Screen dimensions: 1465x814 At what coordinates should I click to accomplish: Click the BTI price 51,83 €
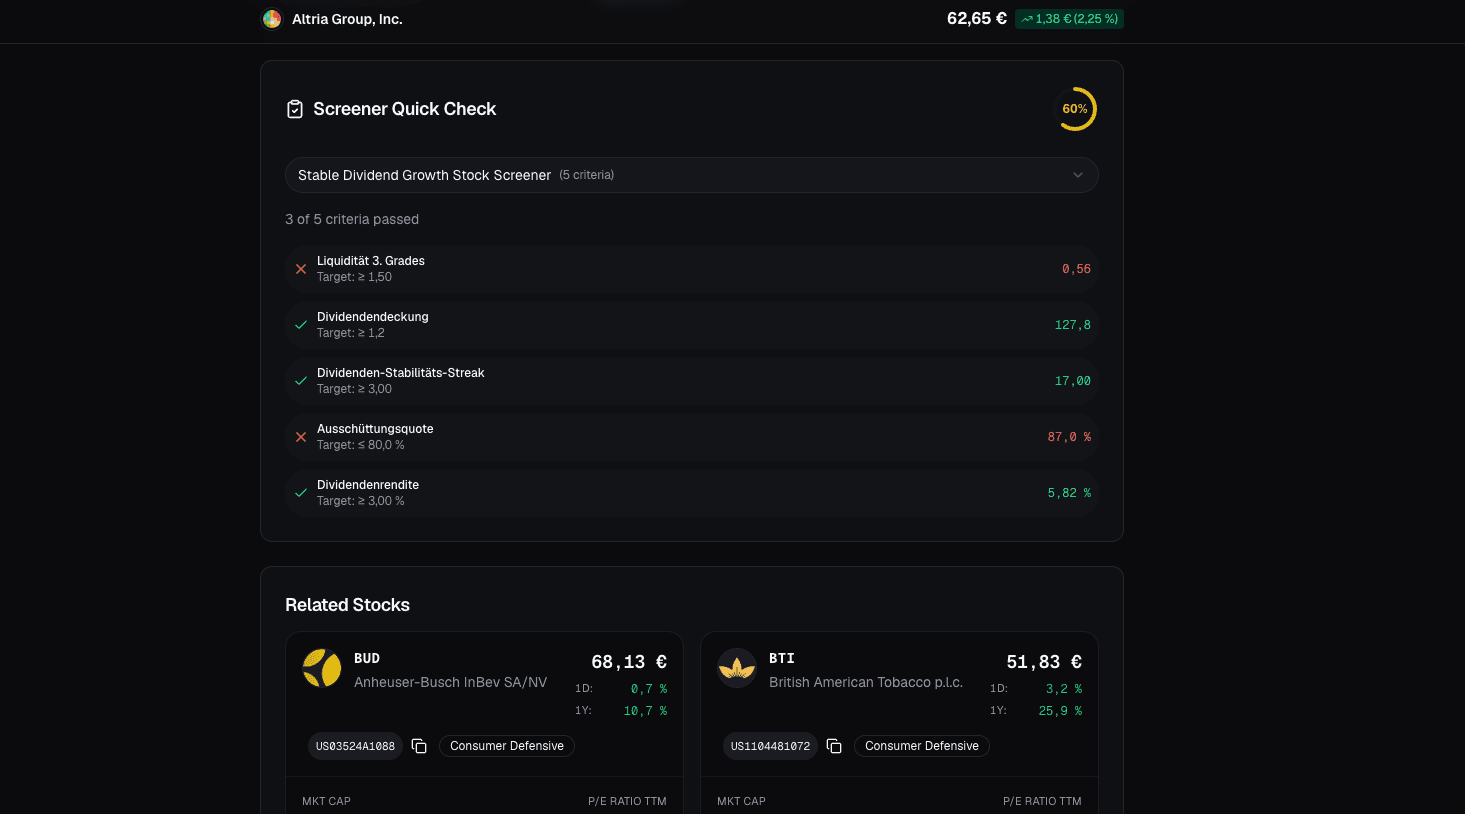click(1044, 662)
